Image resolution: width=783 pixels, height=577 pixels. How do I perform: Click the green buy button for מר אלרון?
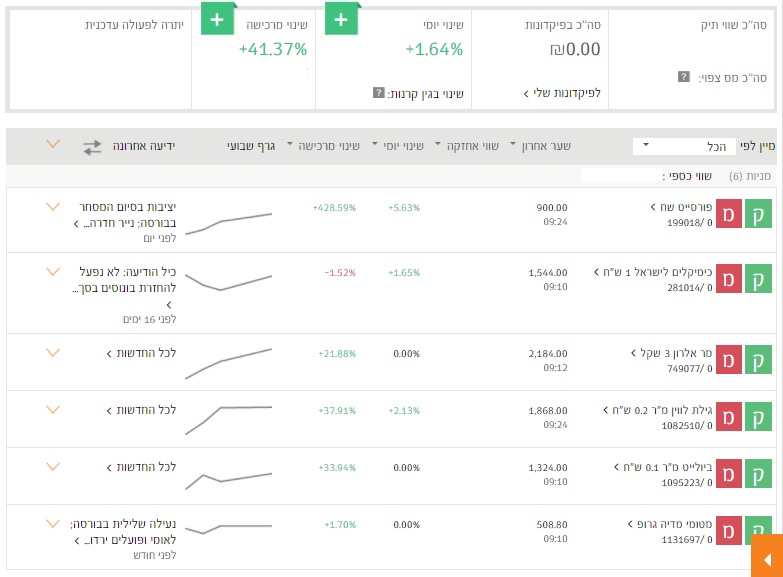click(759, 359)
